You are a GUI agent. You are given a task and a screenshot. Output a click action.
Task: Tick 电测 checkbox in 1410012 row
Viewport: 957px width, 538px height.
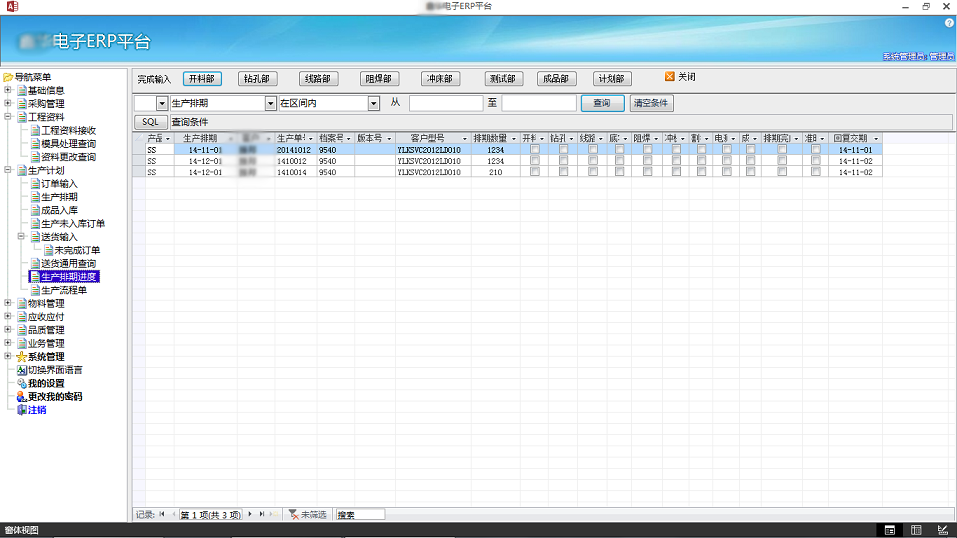pos(726,161)
